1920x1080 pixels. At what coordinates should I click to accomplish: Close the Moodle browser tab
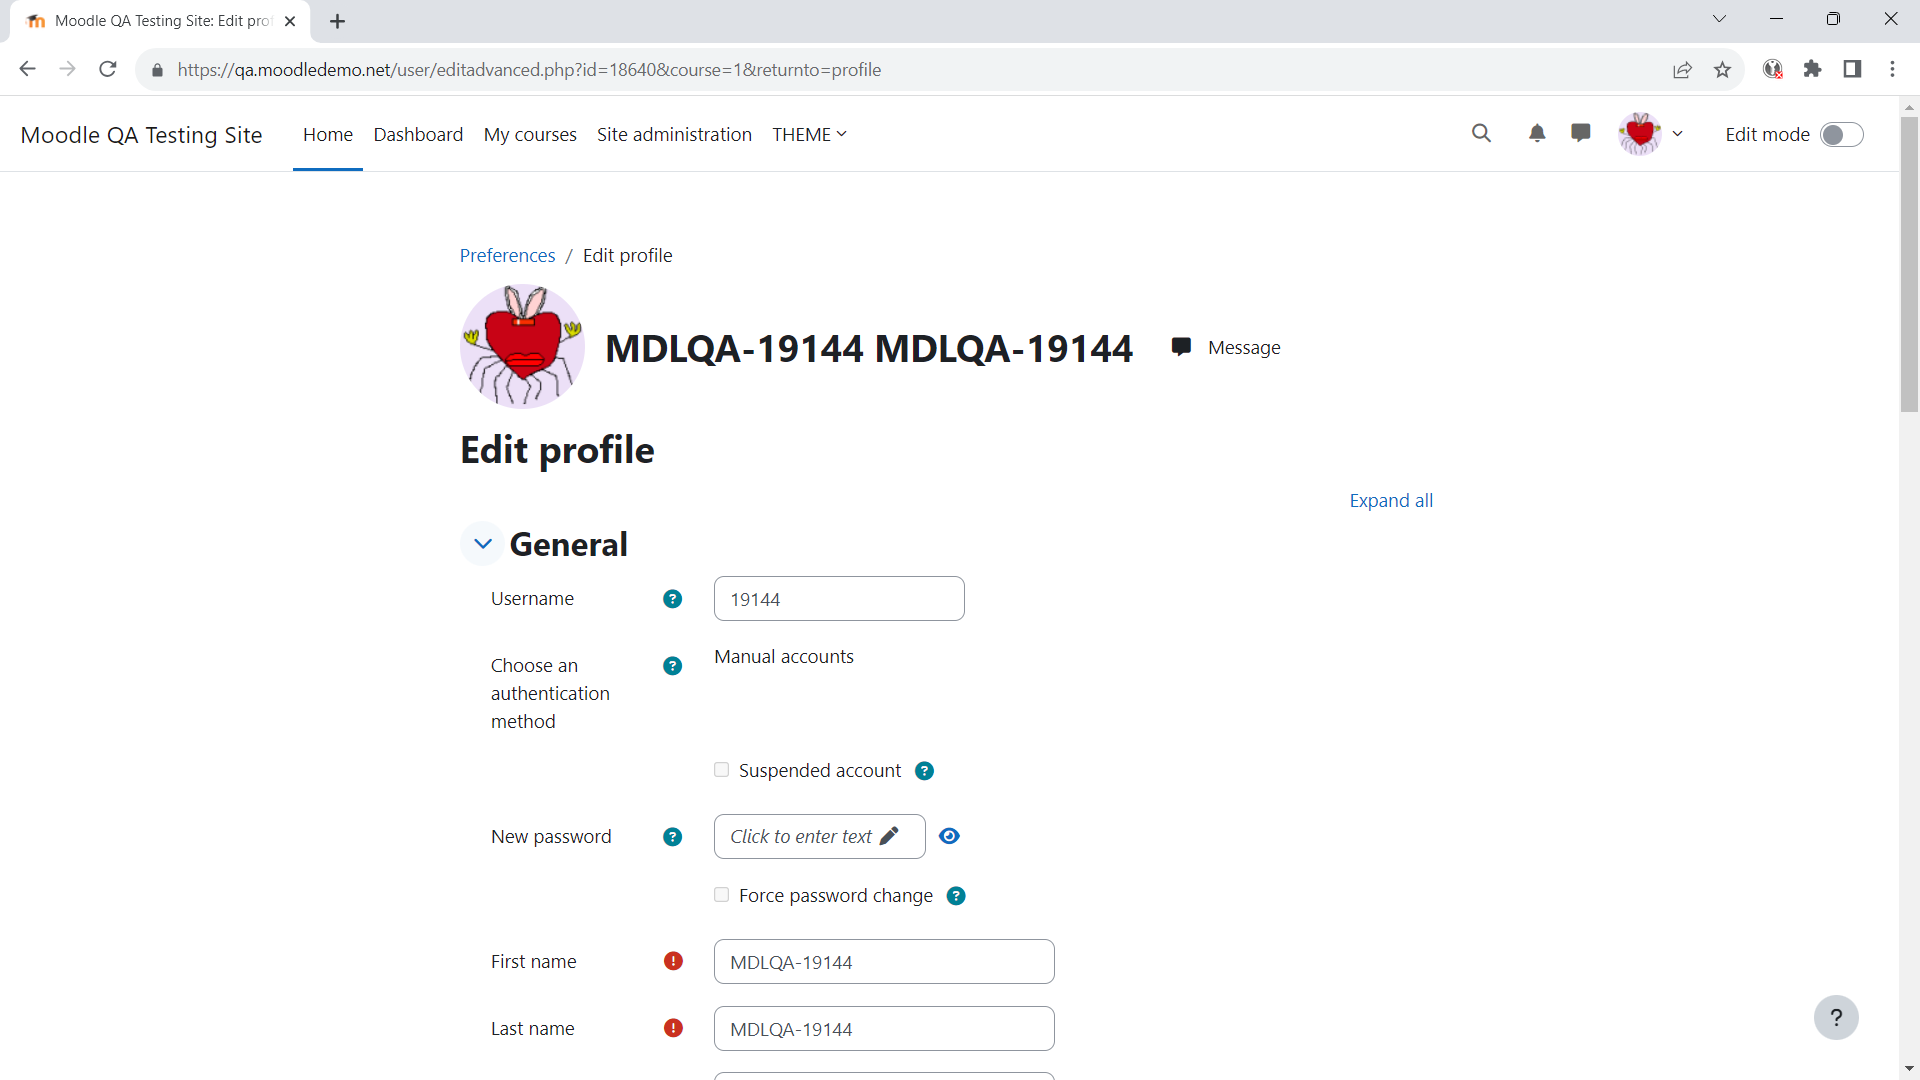290,21
